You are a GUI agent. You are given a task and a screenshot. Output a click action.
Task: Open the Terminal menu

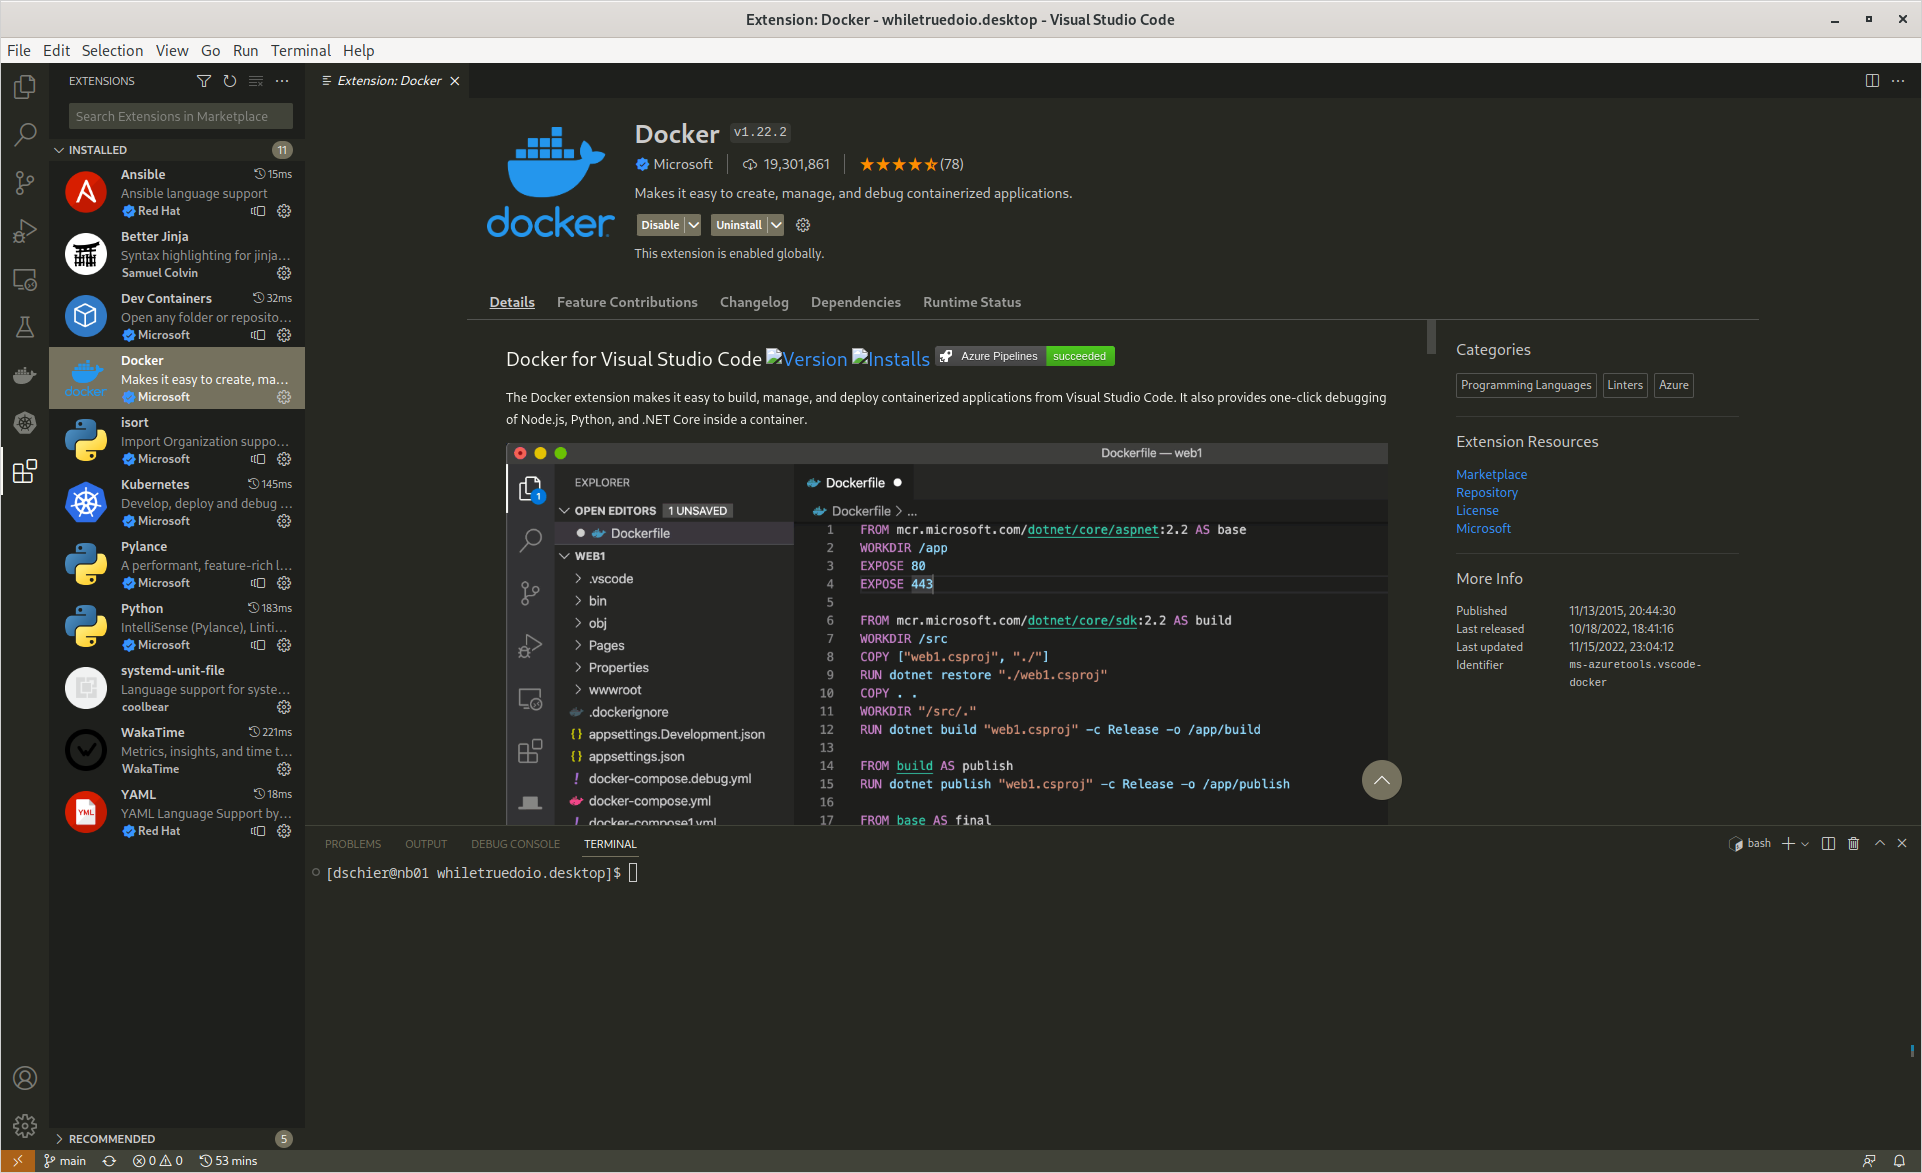[x=300, y=50]
